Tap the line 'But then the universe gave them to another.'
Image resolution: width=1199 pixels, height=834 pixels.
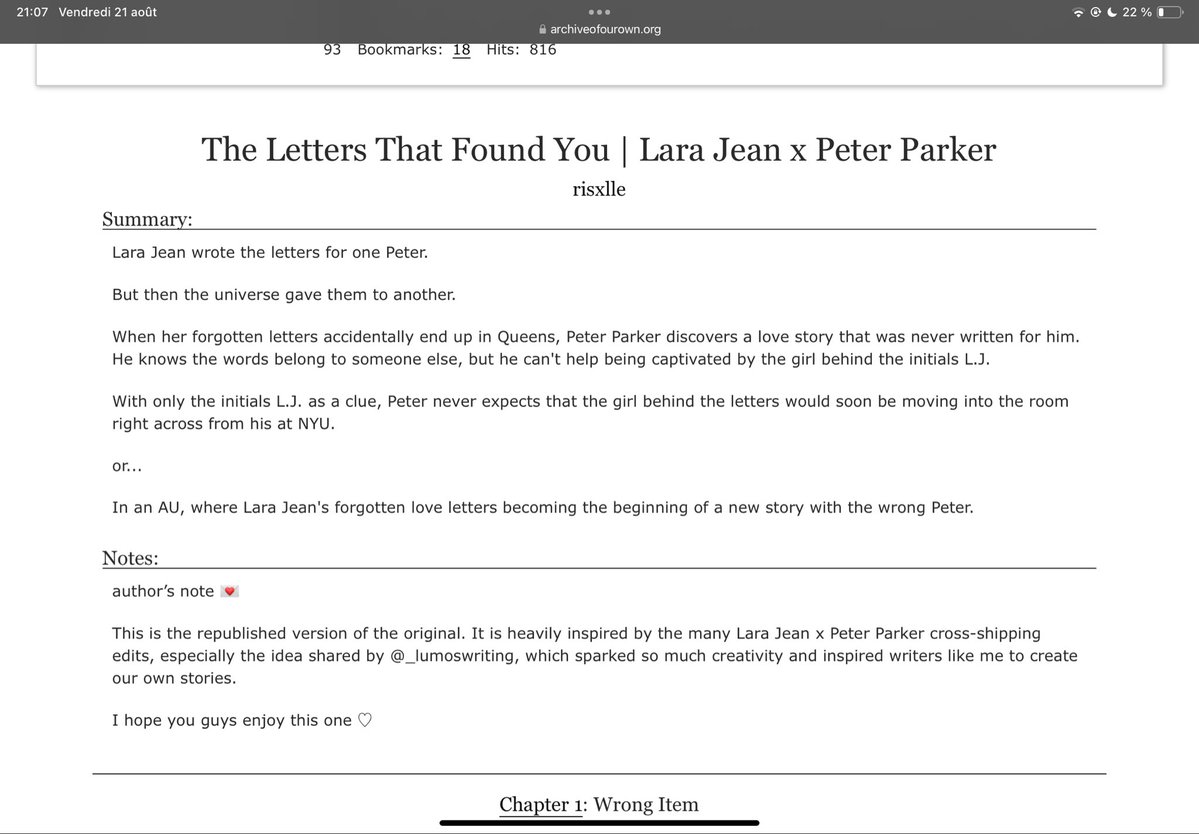pos(284,294)
